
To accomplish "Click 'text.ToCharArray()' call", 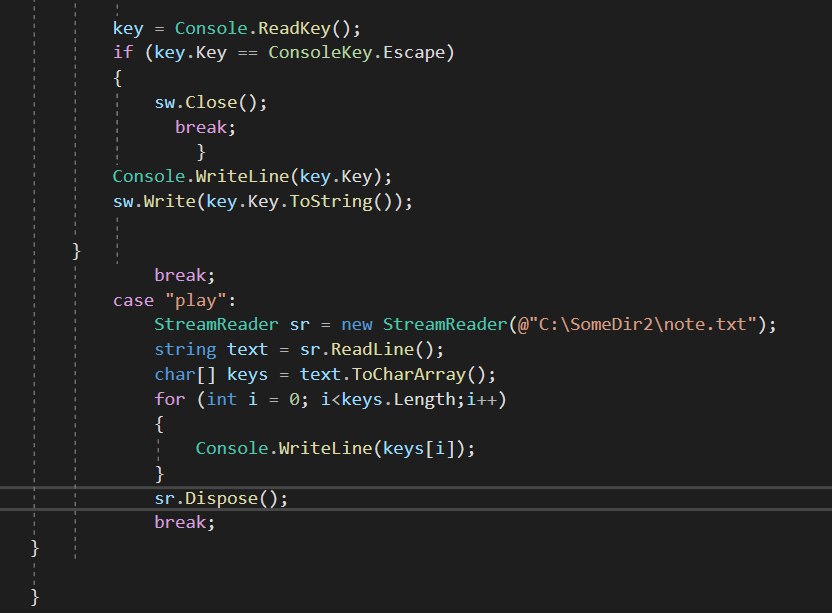I will click(x=397, y=374).
